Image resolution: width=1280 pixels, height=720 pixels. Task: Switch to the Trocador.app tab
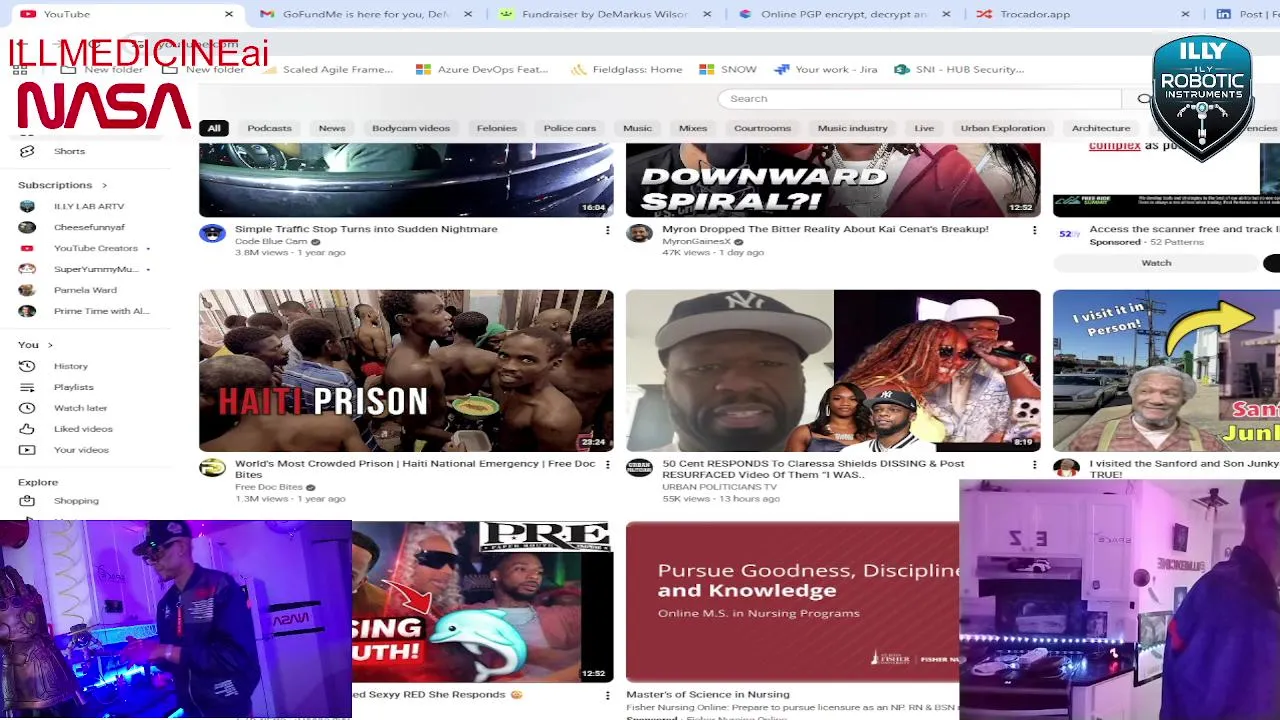click(x=1083, y=14)
